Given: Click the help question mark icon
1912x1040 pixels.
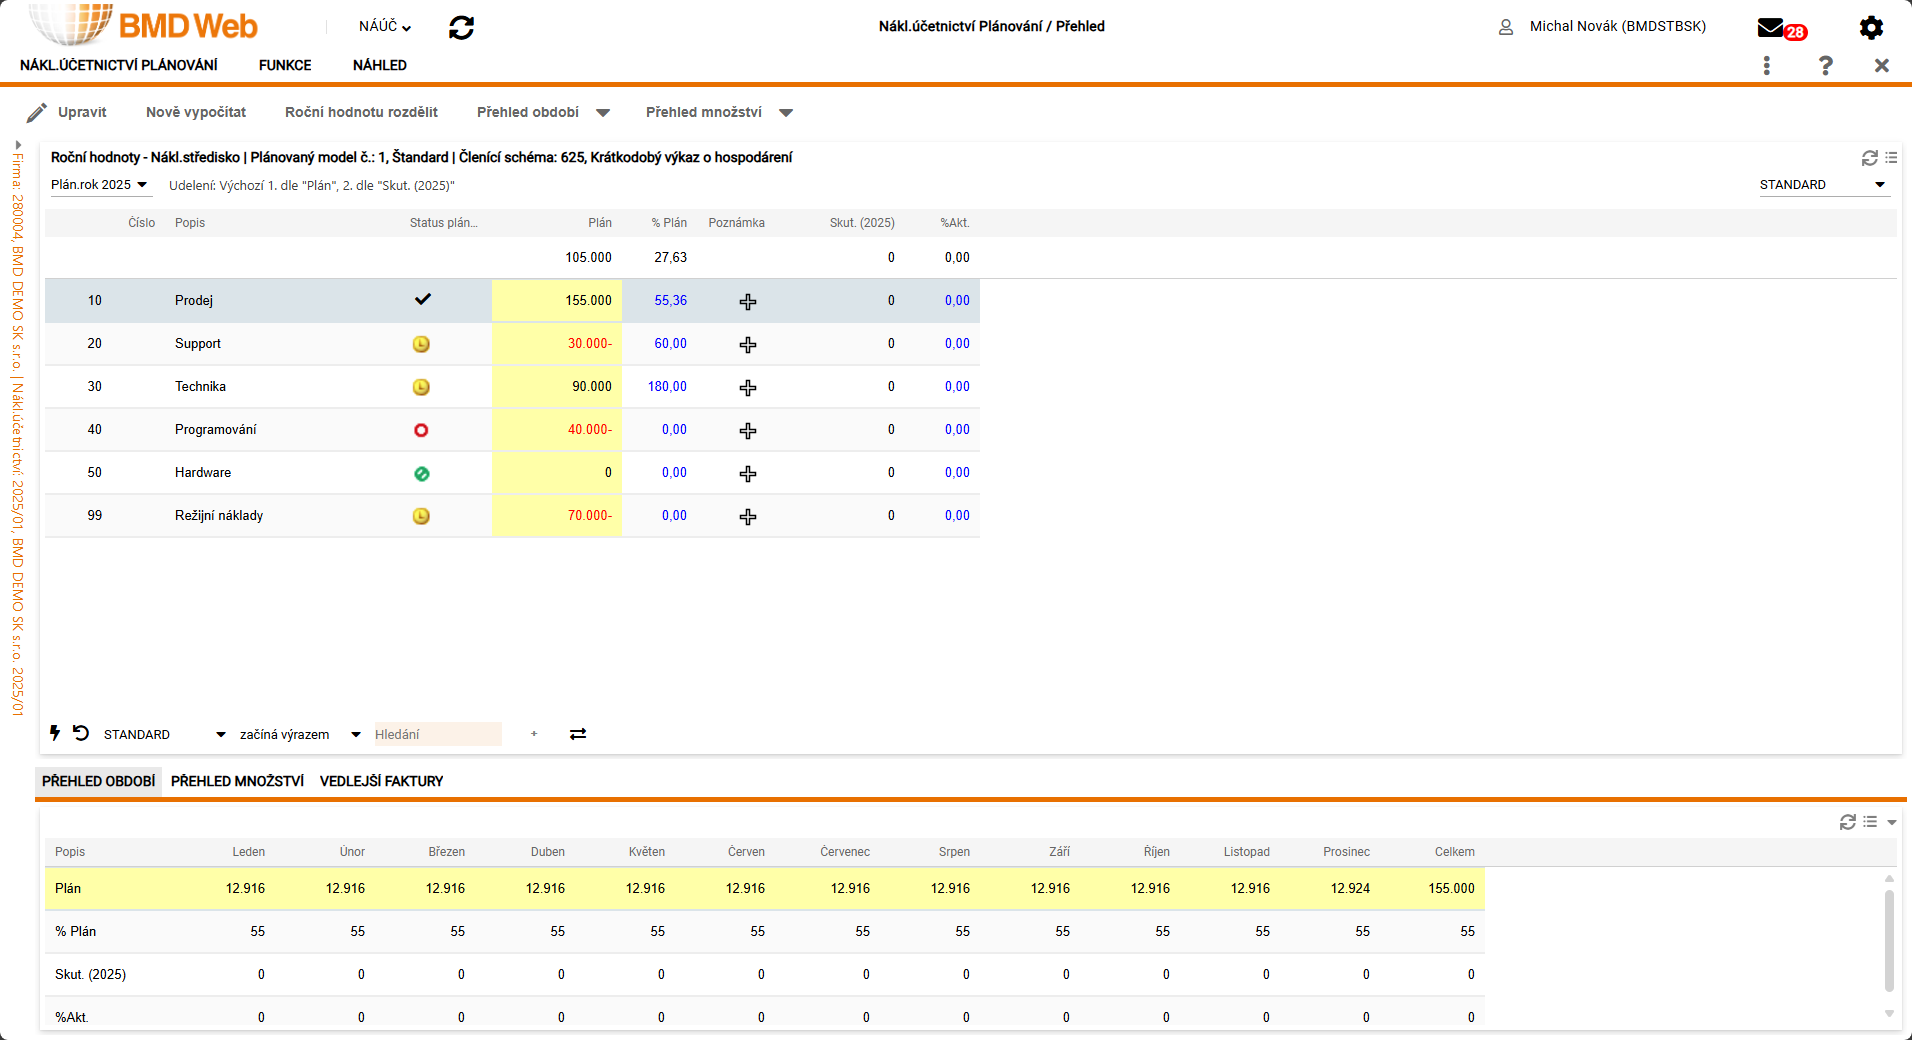Looking at the screenshot, I should pyautogui.click(x=1825, y=66).
